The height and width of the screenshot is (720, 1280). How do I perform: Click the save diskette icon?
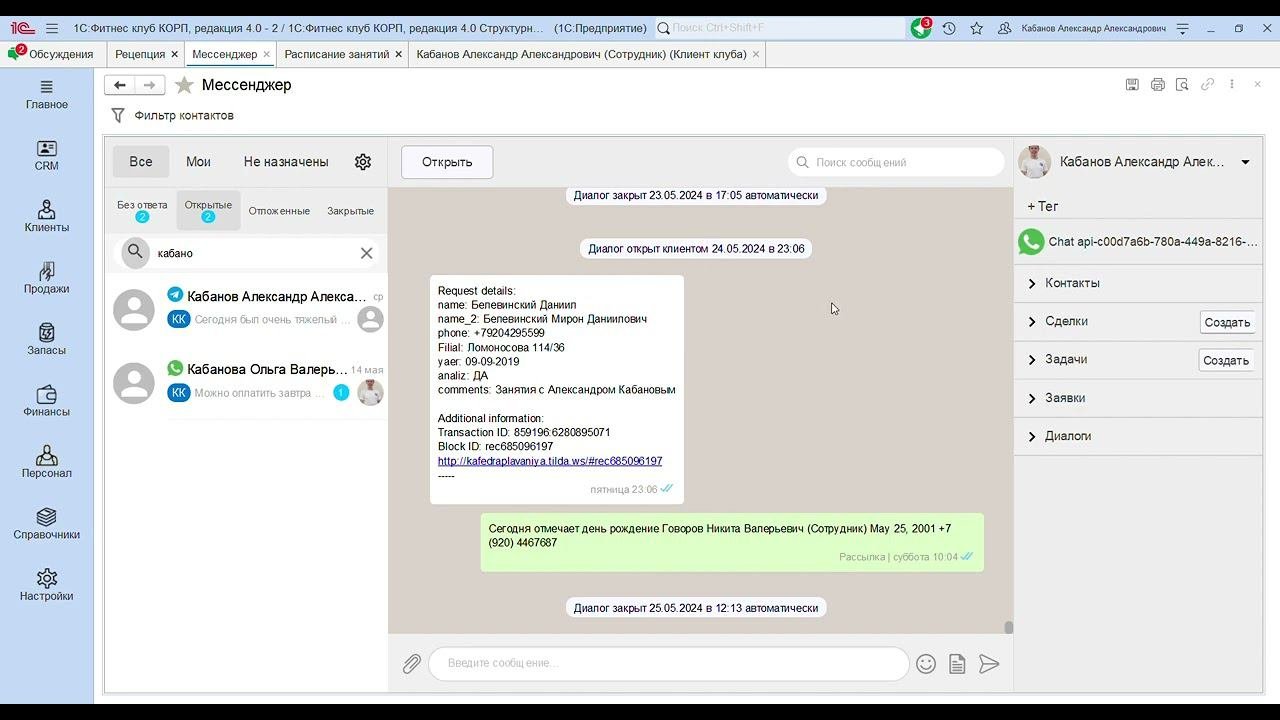click(1132, 85)
